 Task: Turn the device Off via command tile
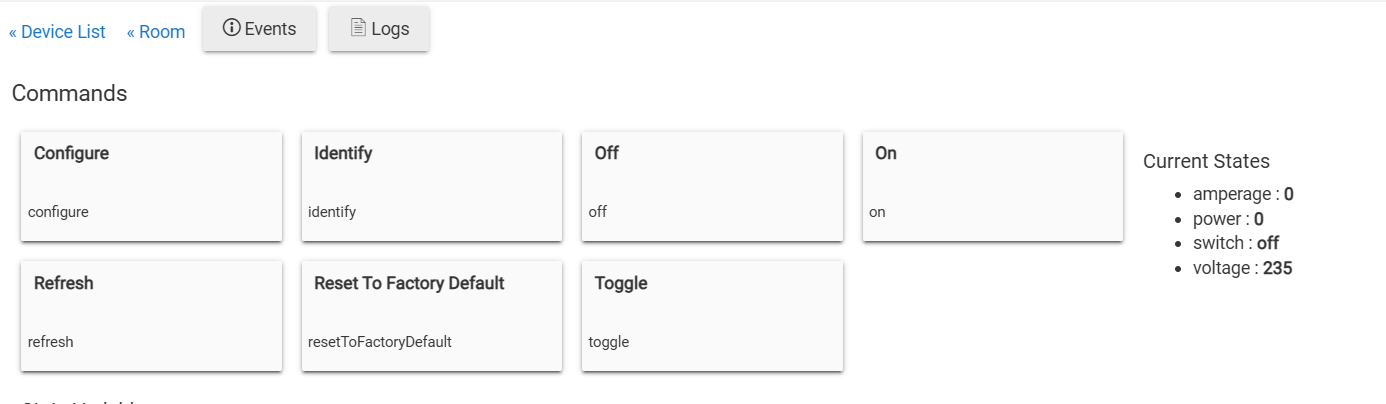[x=712, y=186]
